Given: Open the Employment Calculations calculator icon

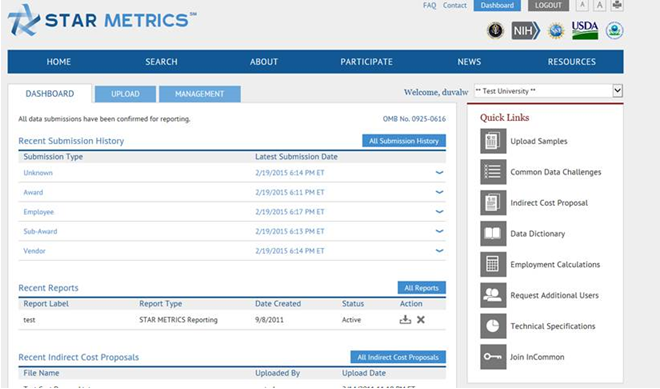Looking at the screenshot, I should (493, 264).
